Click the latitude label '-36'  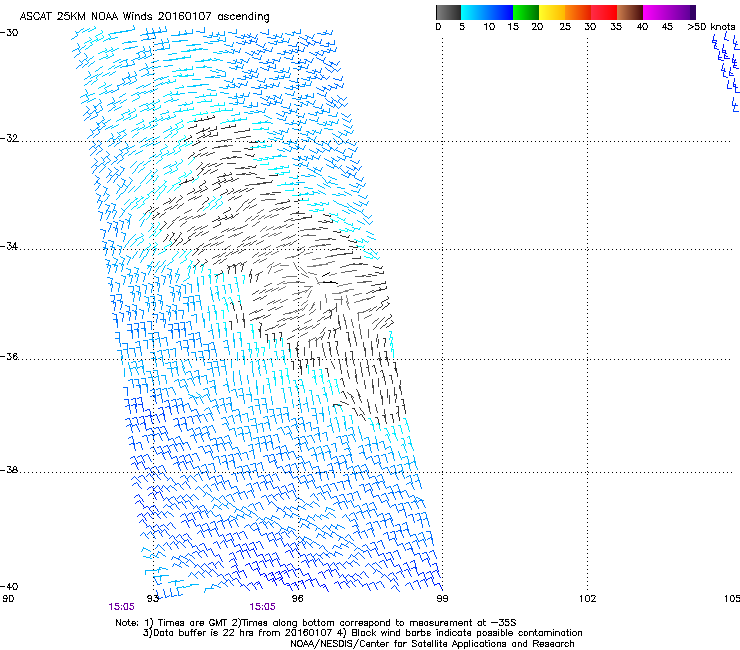[9, 356]
